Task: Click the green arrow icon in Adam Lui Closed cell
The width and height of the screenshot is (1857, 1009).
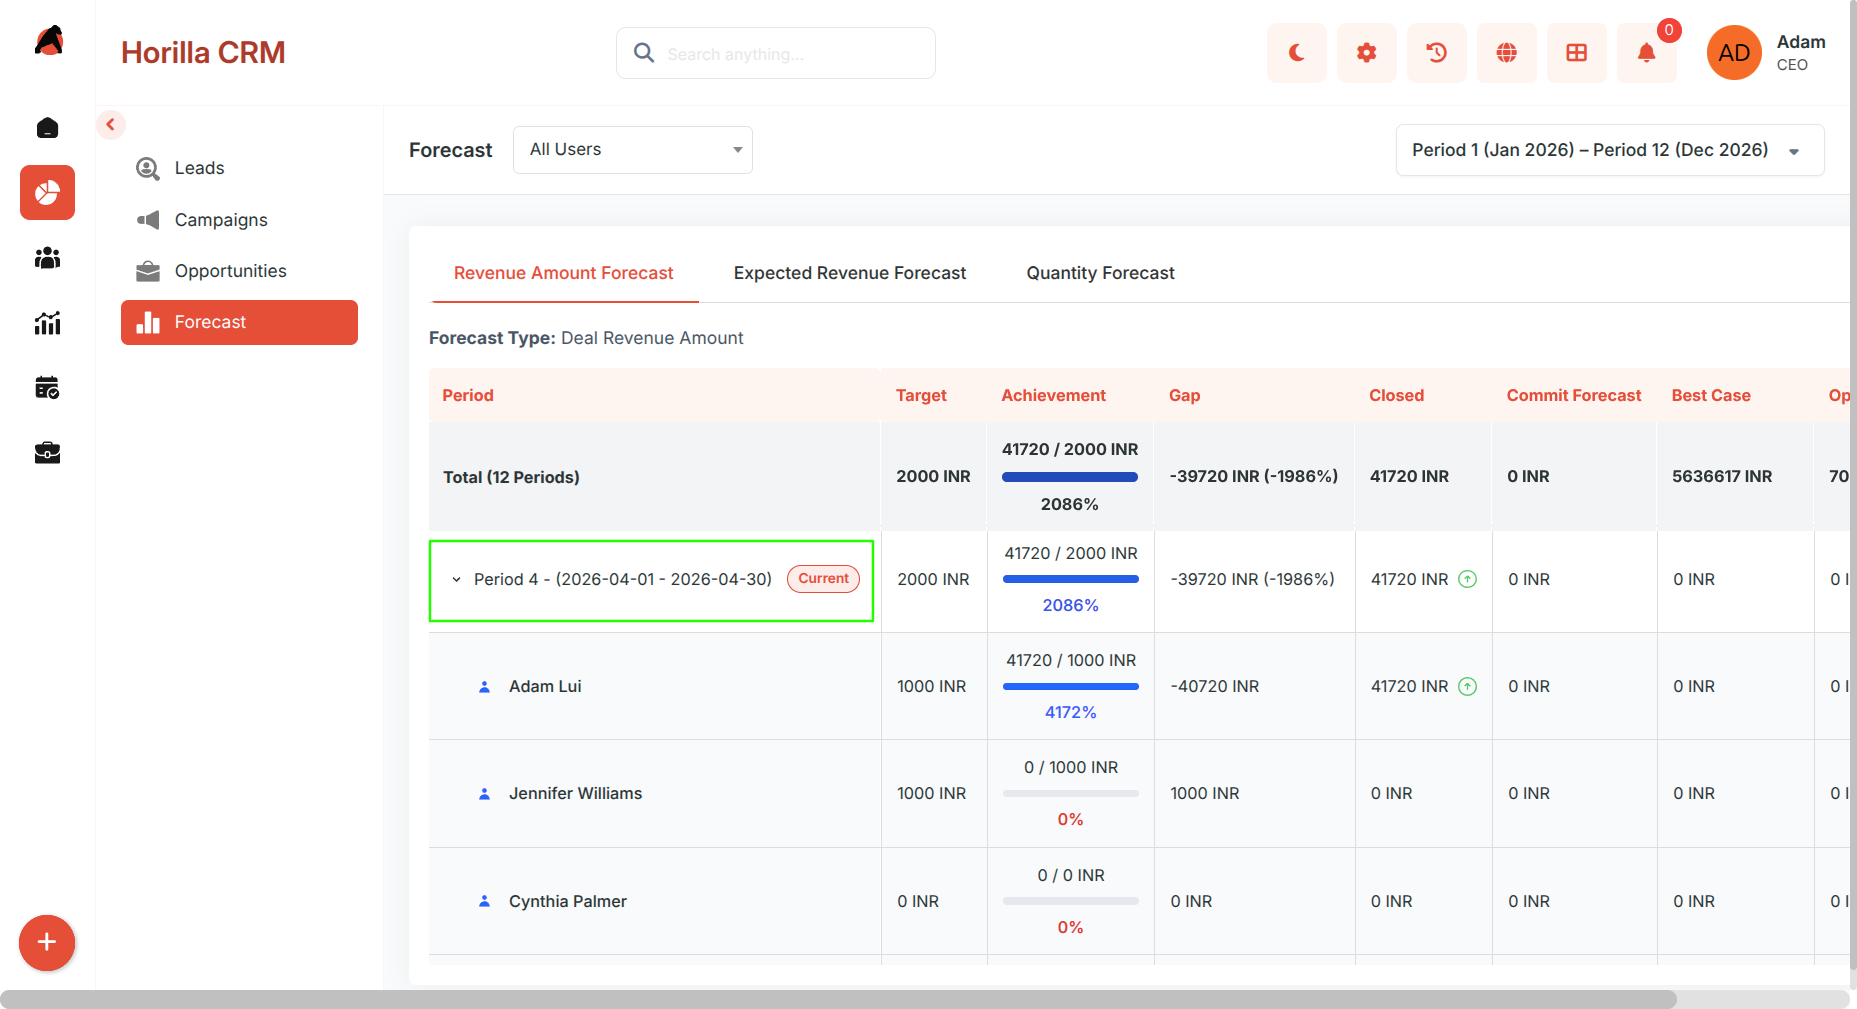Action: [x=1467, y=686]
